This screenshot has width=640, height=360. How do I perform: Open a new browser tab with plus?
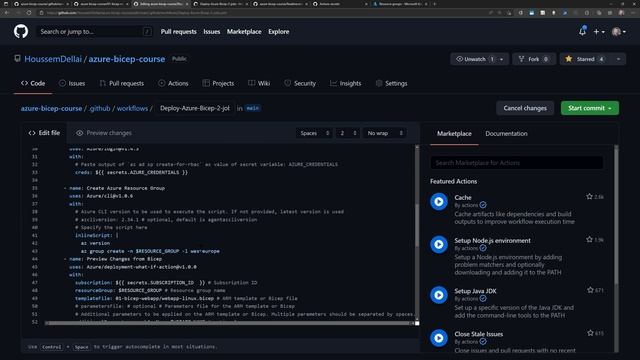[x=435, y=4]
